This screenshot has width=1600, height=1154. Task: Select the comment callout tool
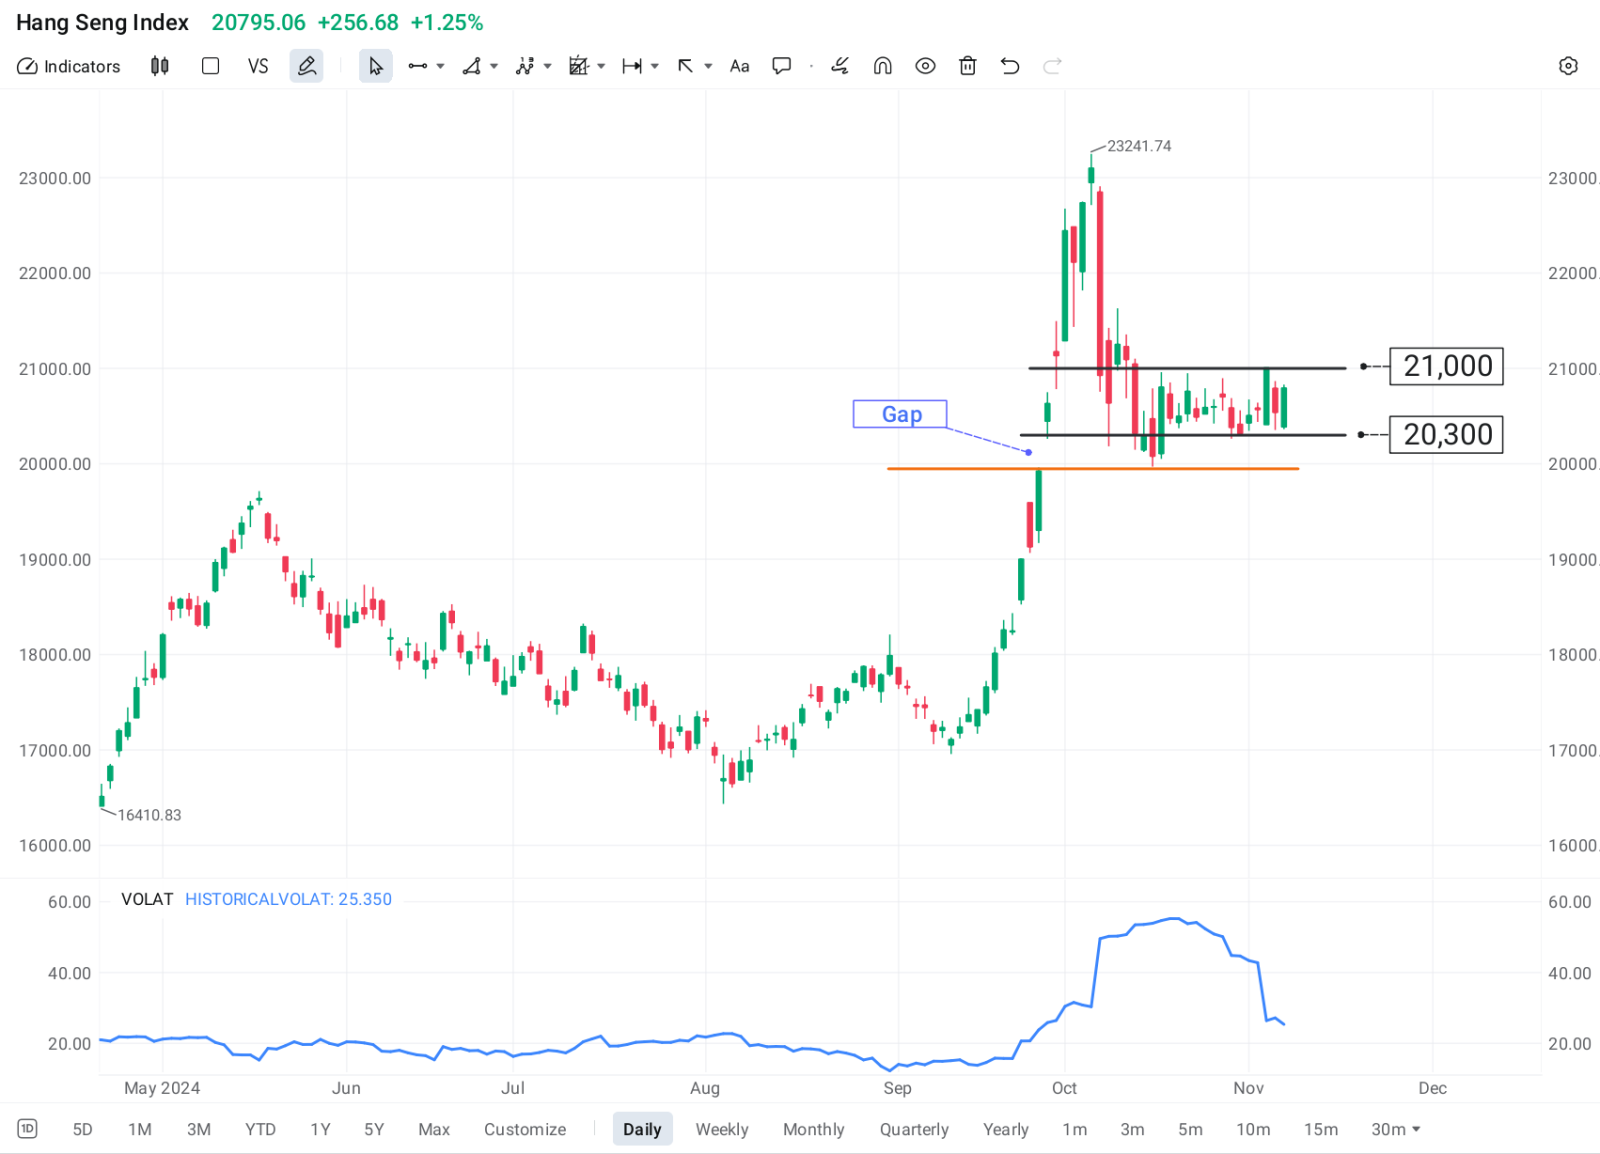tap(782, 66)
